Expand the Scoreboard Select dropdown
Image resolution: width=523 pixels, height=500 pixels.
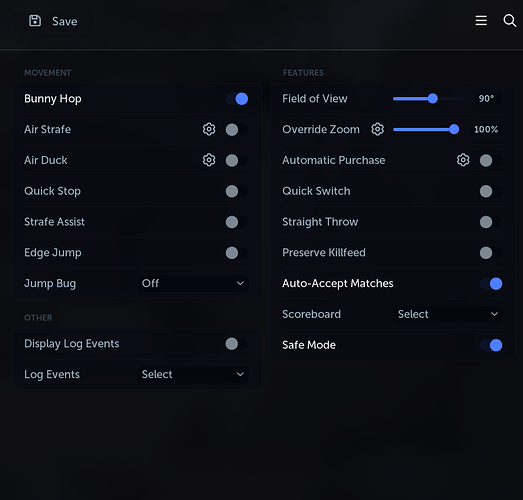pos(448,314)
